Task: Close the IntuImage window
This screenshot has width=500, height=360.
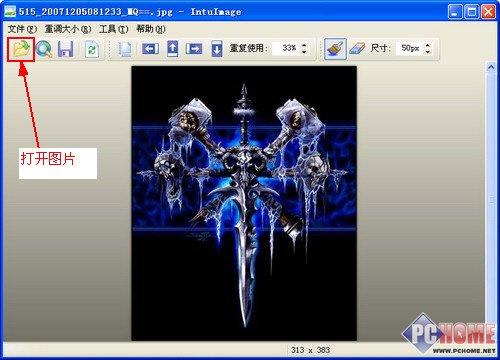Action: 489,12
